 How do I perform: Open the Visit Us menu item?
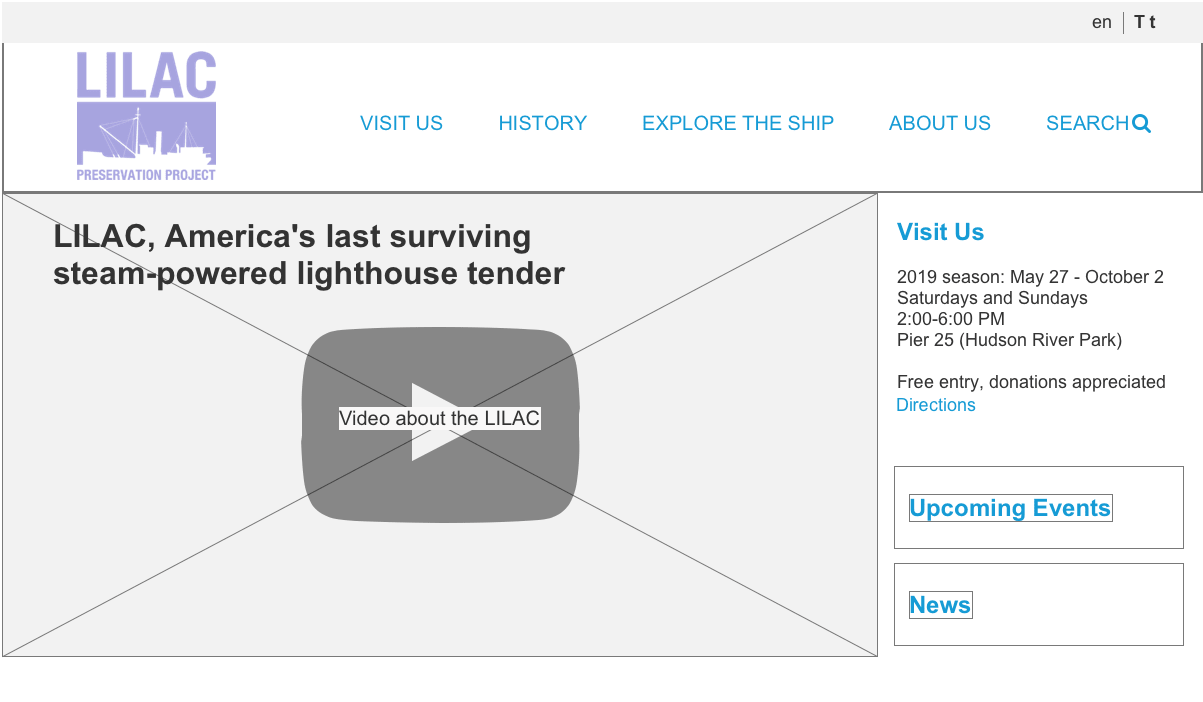pyautogui.click(x=401, y=123)
